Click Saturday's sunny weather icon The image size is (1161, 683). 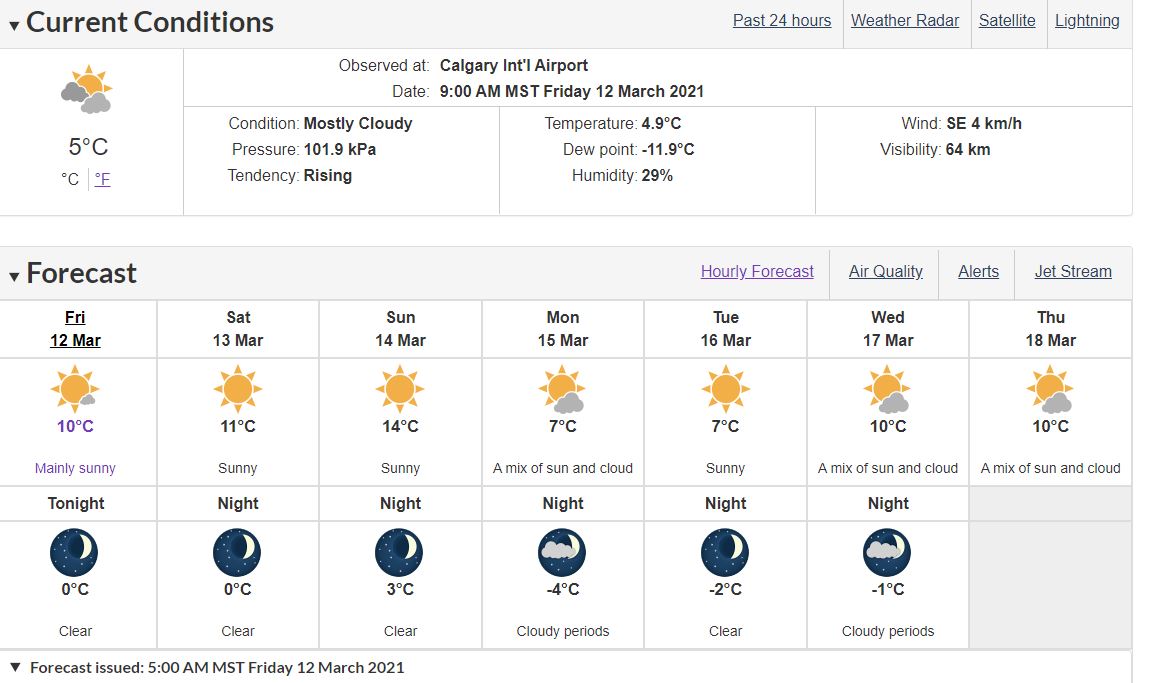click(238, 389)
